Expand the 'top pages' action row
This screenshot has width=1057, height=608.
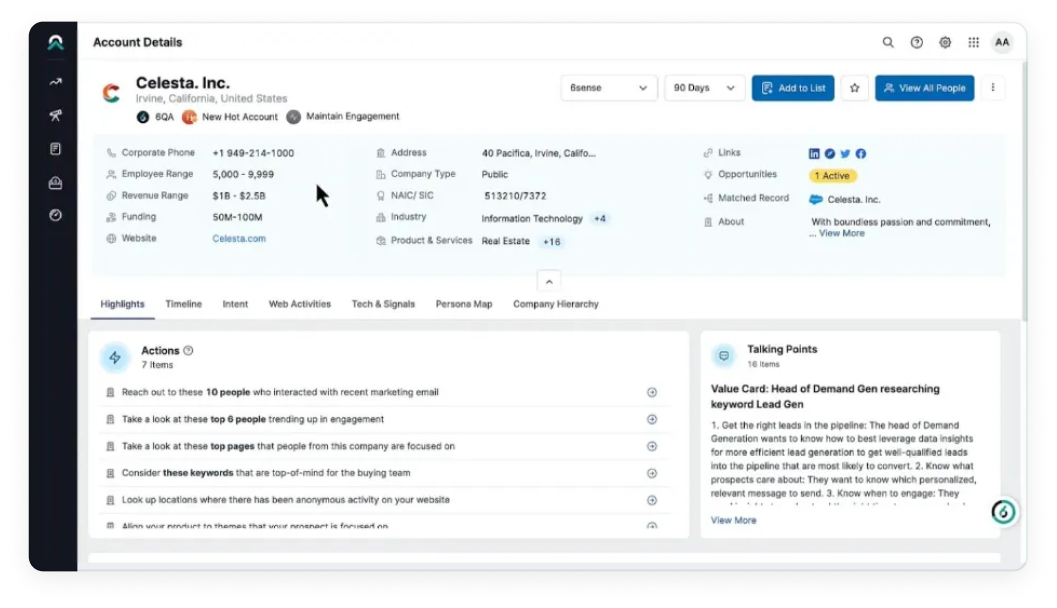click(651, 446)
